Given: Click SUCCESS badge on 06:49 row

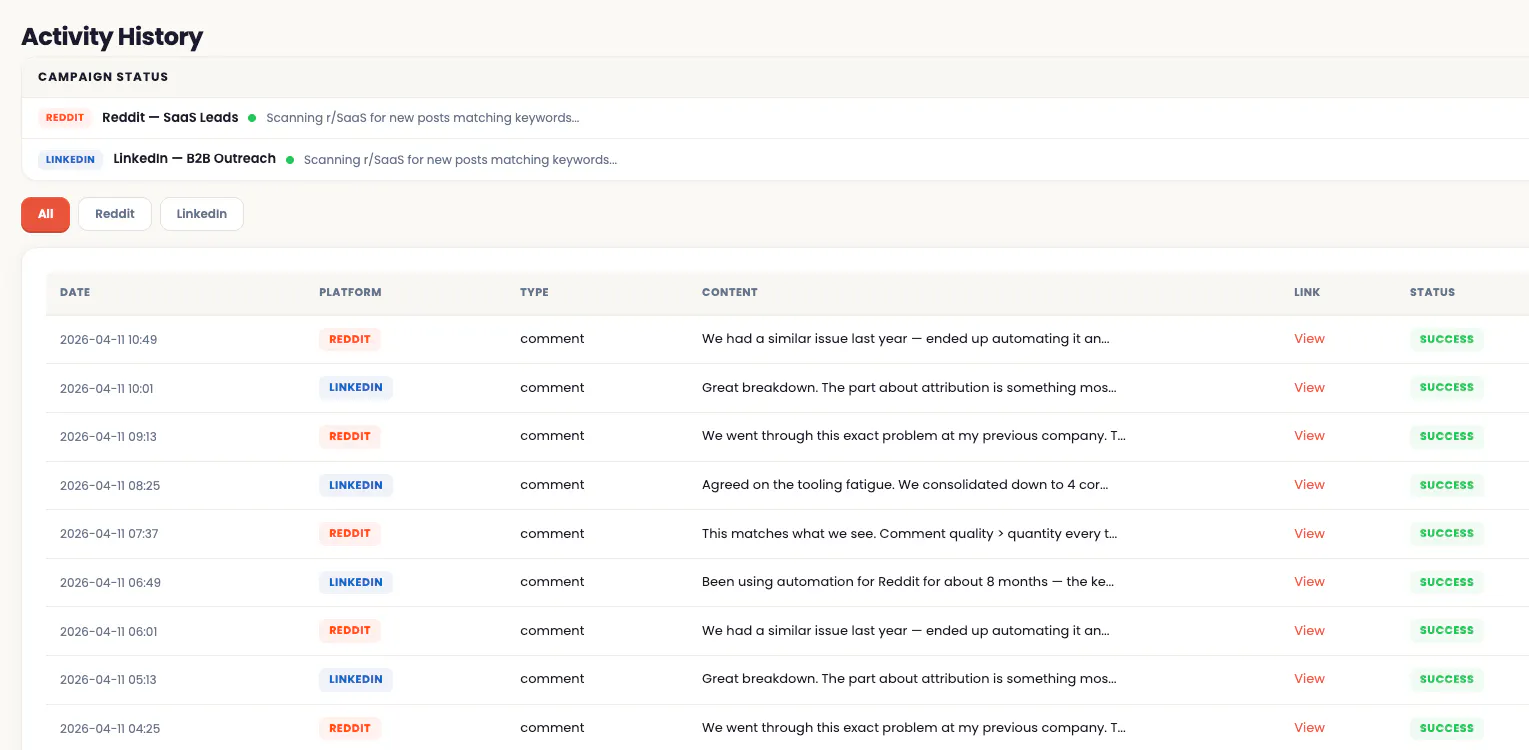Looking at the screenshot, I should [1447, 582].
